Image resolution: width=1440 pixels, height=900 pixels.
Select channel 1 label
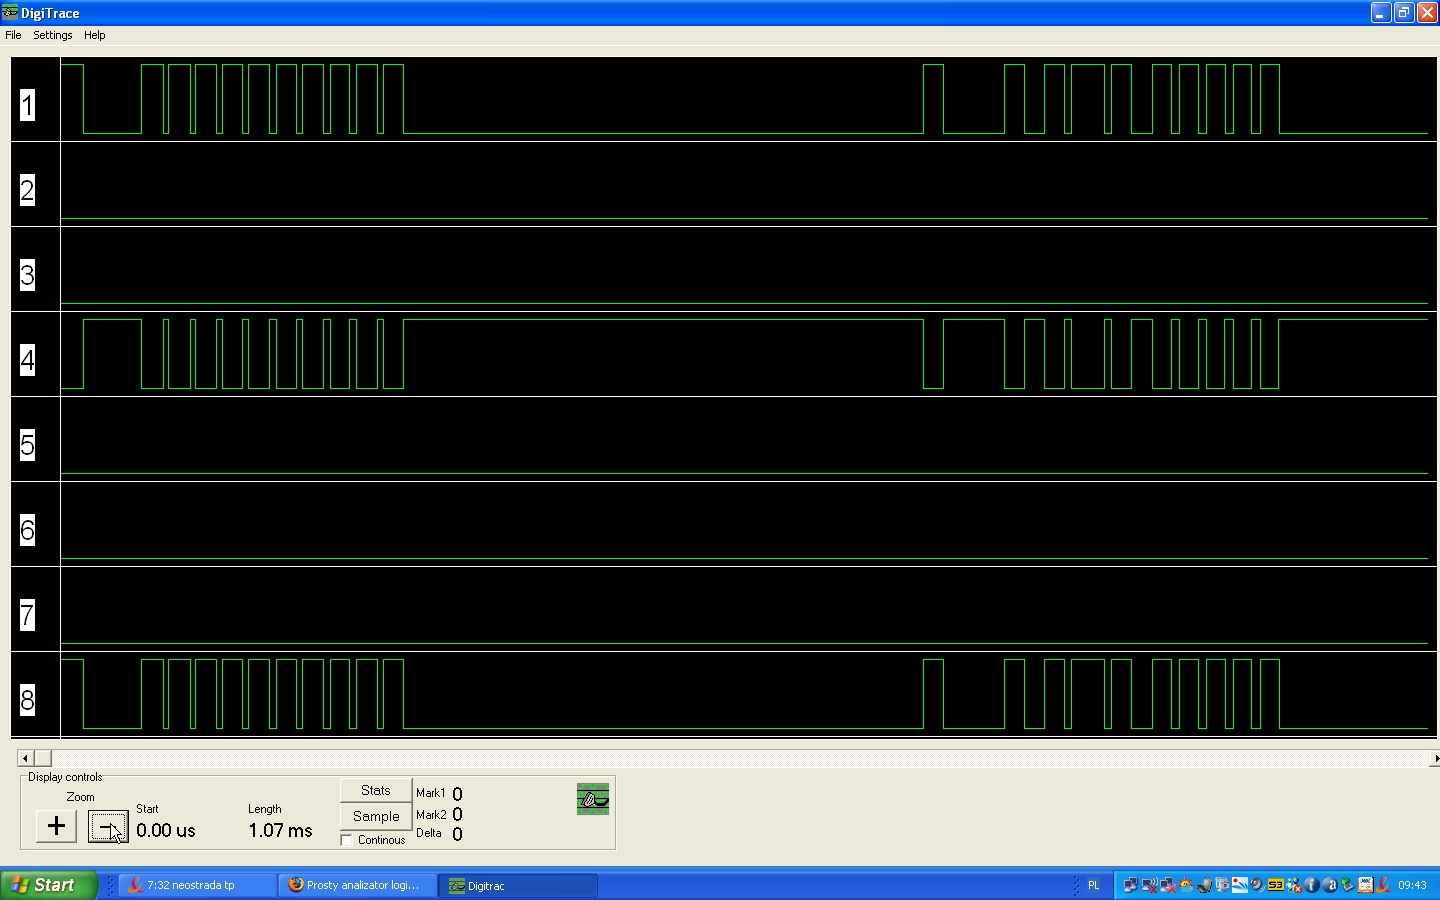[28, 105]
